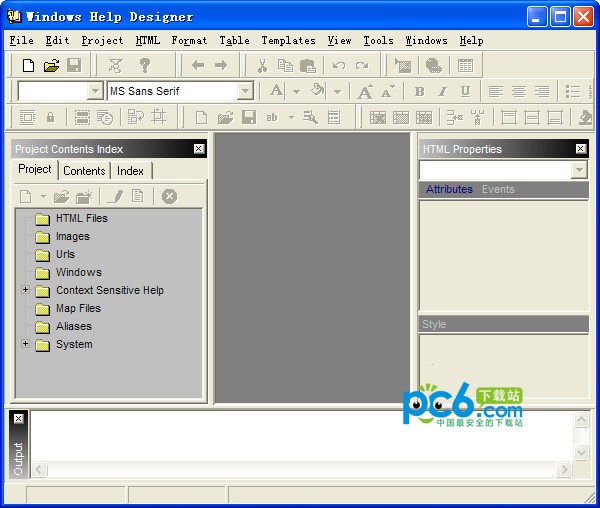Select the Project tab
Screen dimensions: 600x508
[x=35, y=169]
